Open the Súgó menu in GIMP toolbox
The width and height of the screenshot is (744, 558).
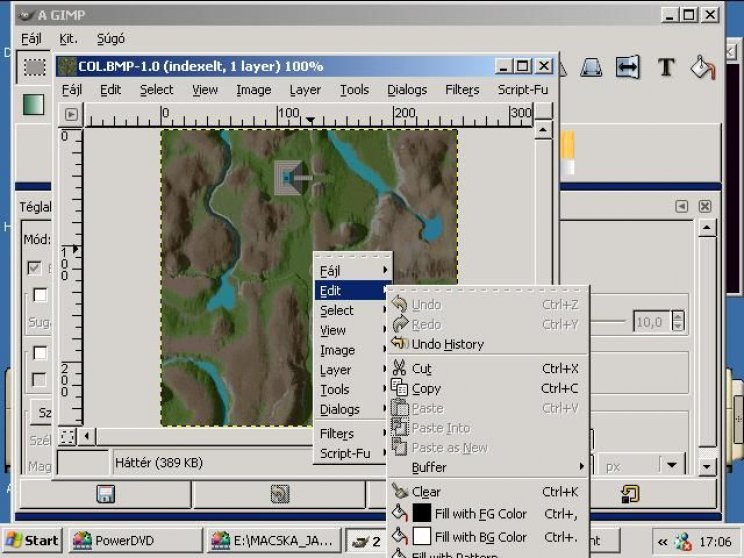pyautogui.click(x=111, y=39)
